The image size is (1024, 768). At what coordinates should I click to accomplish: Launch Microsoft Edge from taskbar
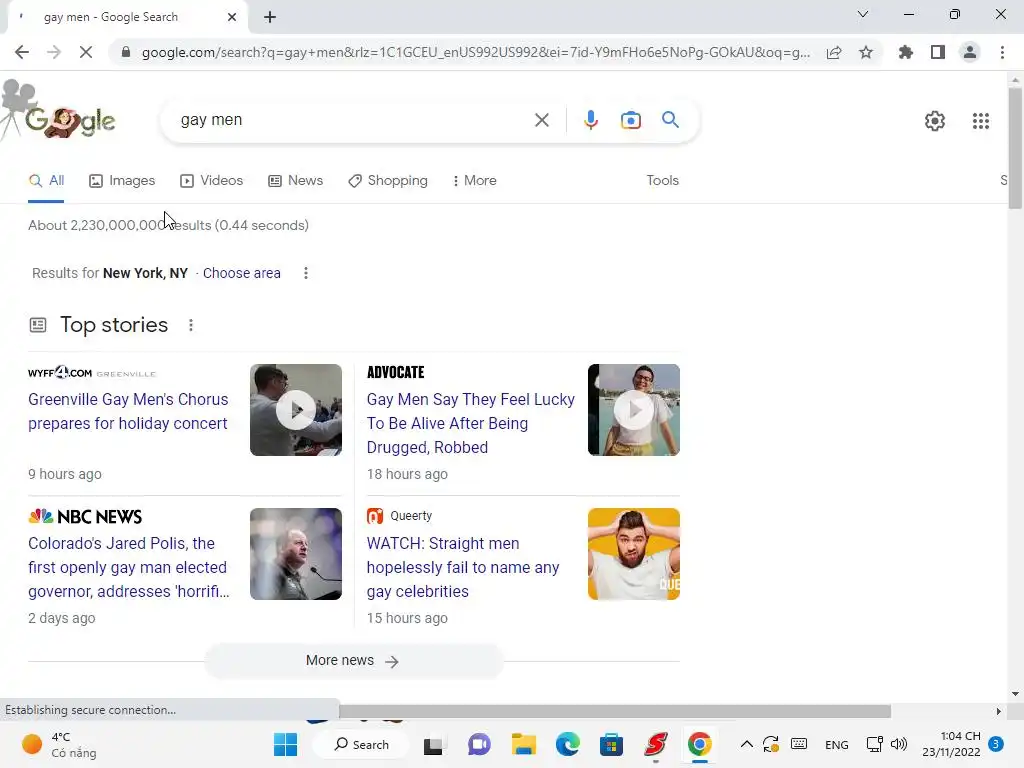point(568,744)
